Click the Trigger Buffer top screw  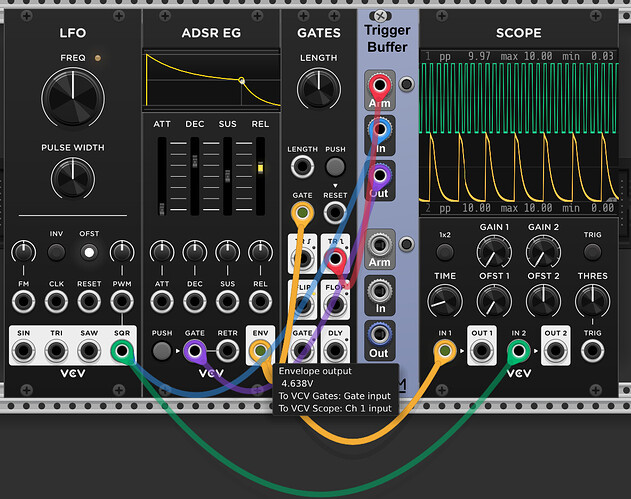[x=380, y=16]
